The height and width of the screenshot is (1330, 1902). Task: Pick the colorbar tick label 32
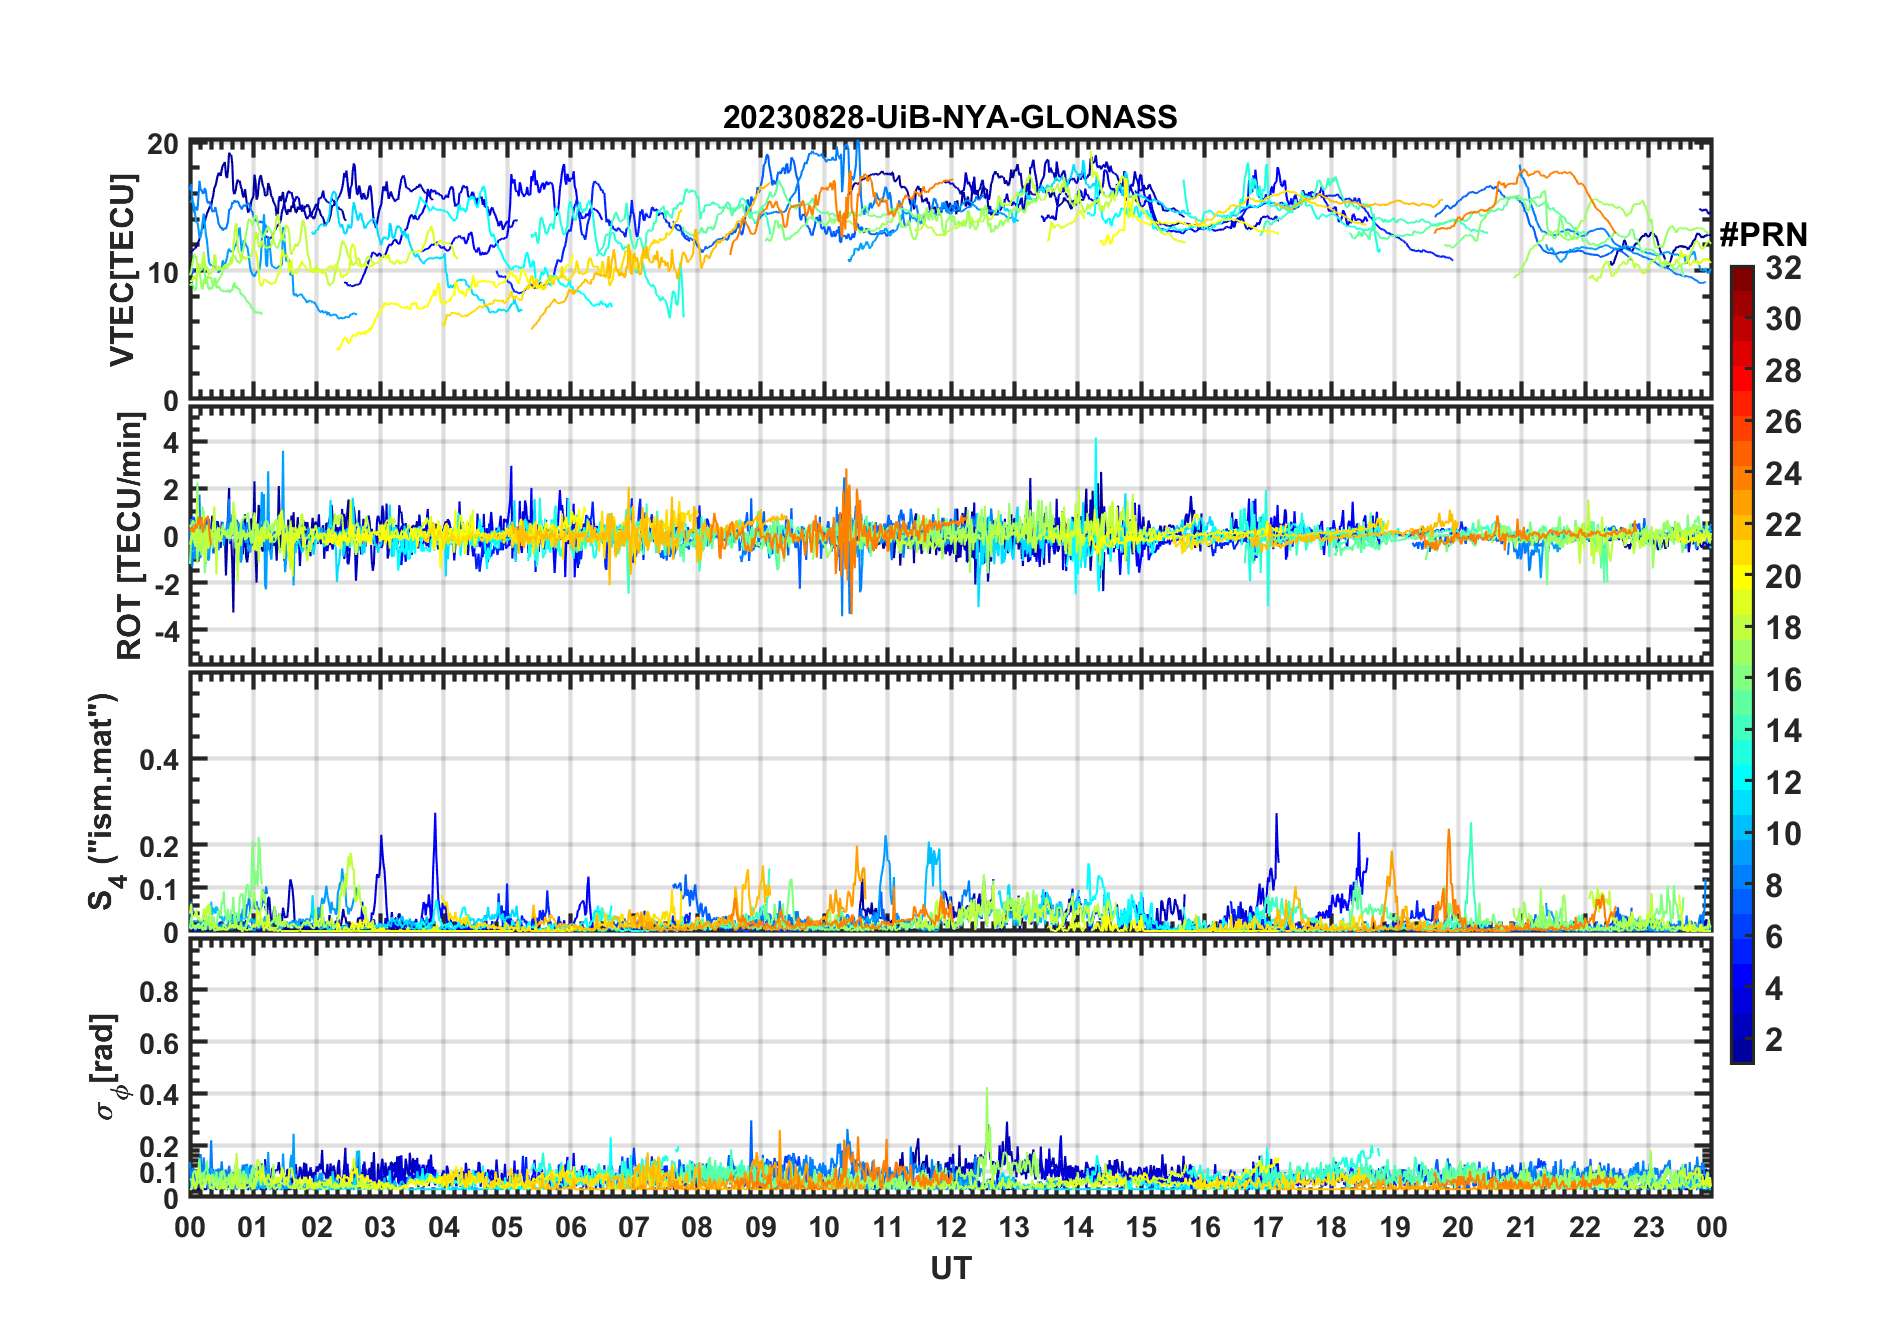[x=1782, y=268]
